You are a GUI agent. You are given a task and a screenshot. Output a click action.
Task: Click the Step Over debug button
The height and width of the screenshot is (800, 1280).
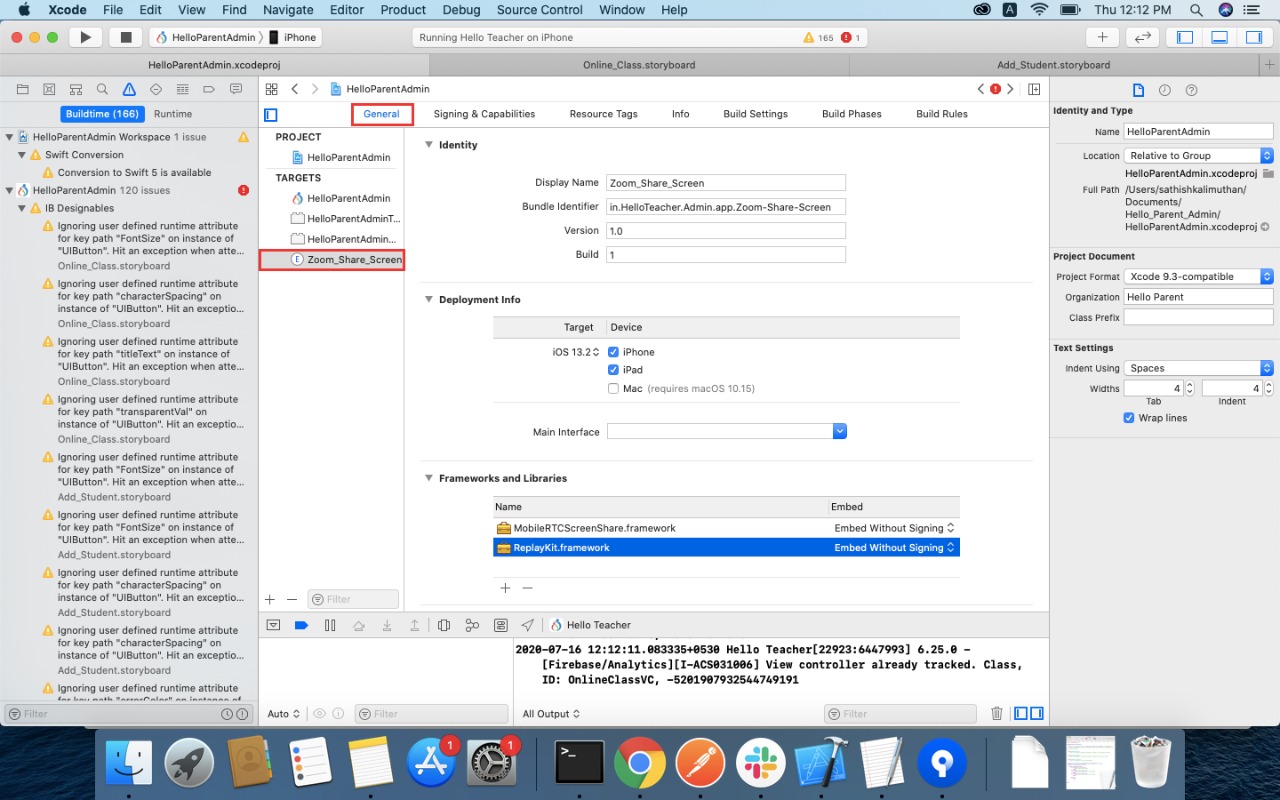coord(358,626)
